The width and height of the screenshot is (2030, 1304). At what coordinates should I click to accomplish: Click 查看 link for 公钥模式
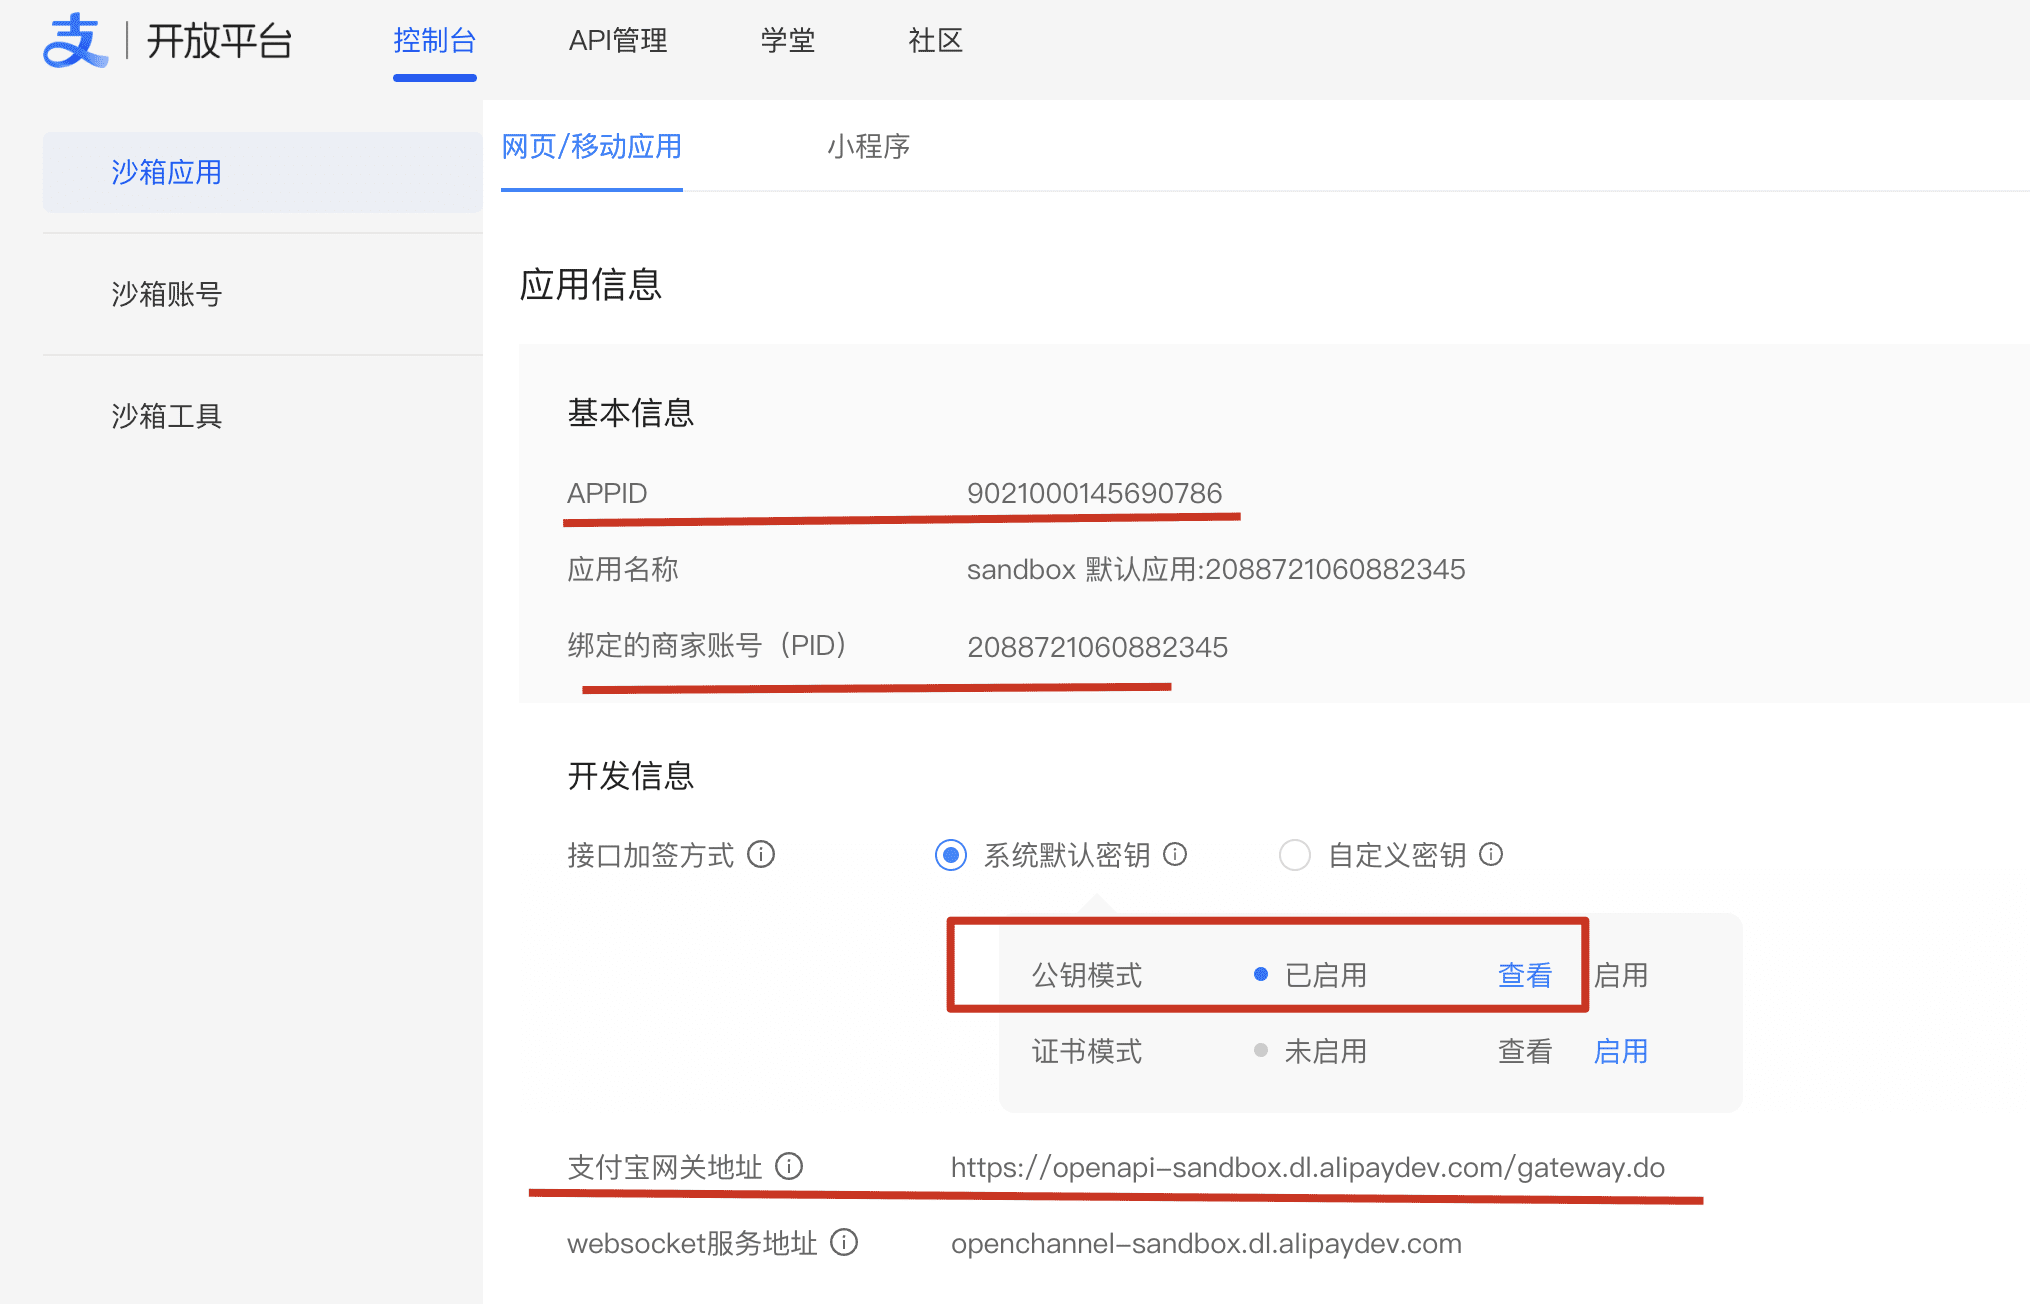1525,975
